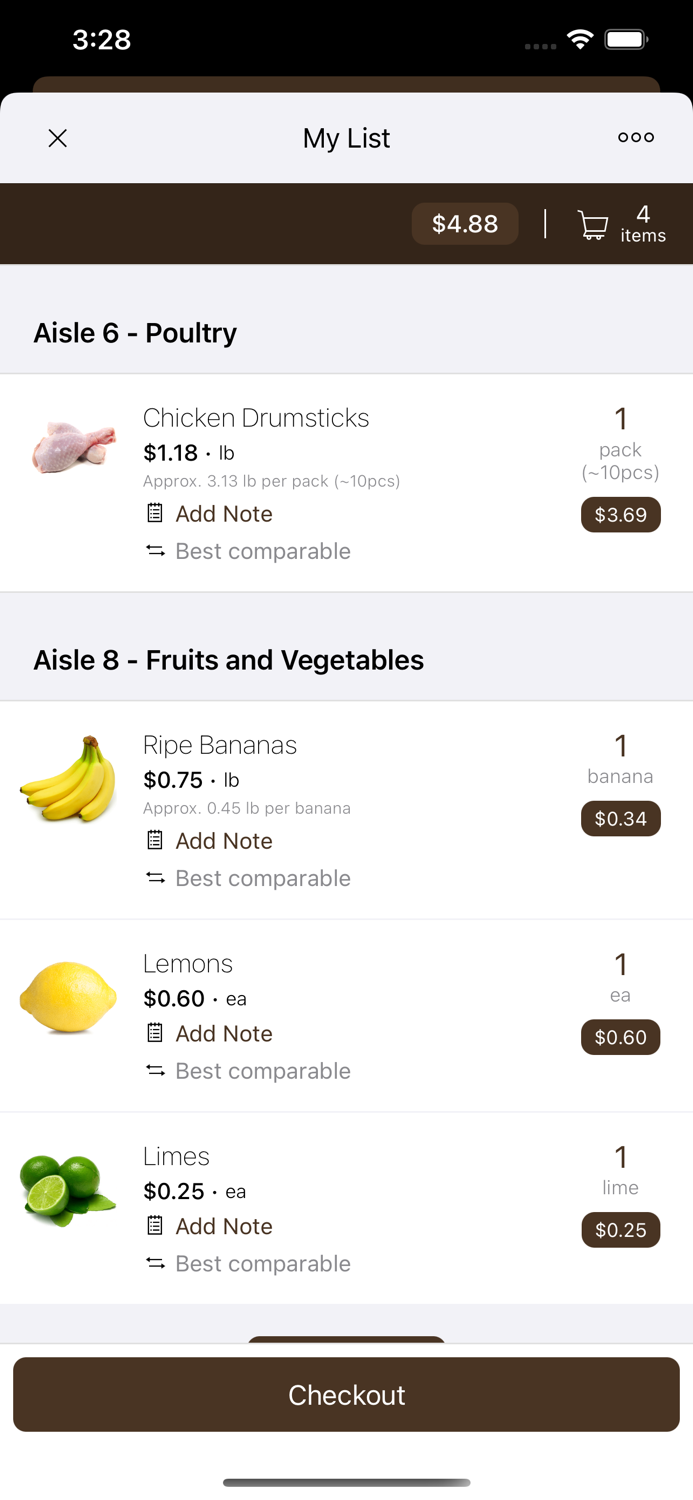The height and width of the screenshot is (1500, 693).
Task: Click the swap arrows icon for Limes
Action: (x=155, y=1264)
